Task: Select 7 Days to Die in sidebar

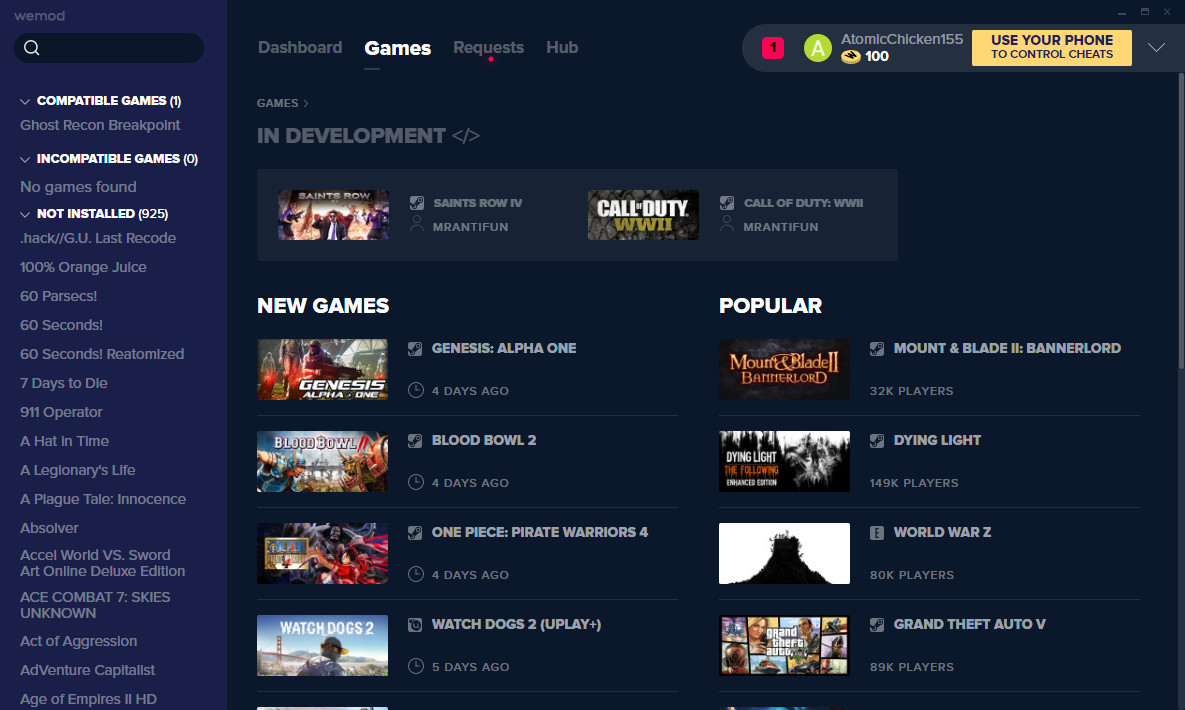Action: (x=63, y=383)
